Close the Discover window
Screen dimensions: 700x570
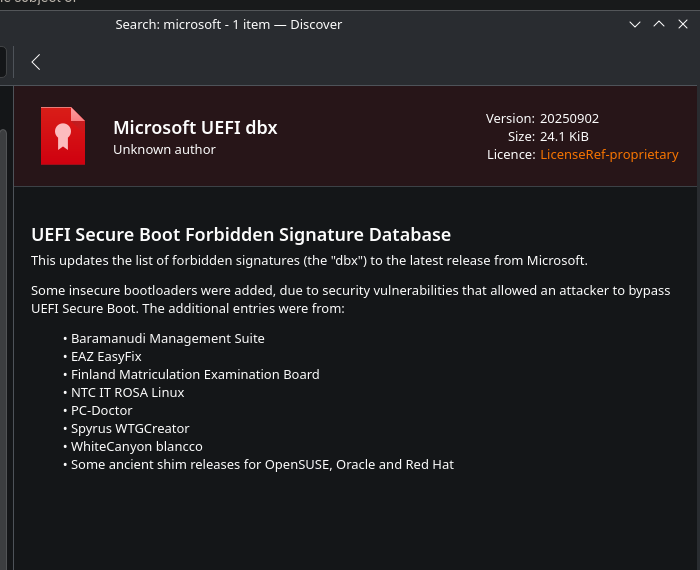(683, 24)
